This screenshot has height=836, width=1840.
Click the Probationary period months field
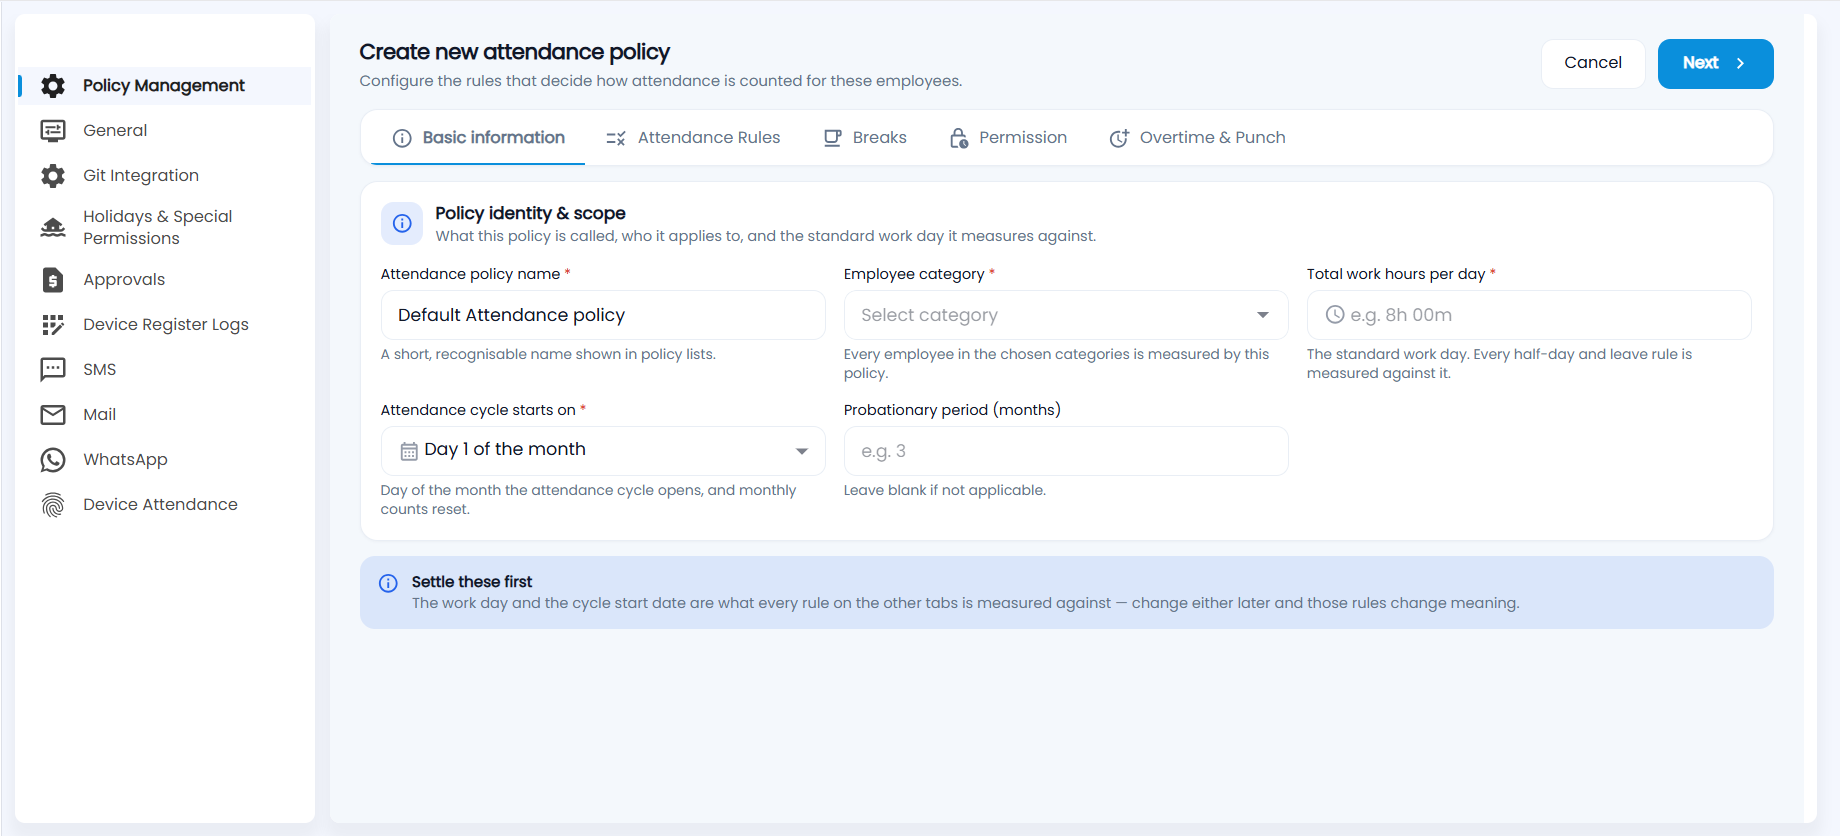pyautogui.click(x=1066, y=451)
